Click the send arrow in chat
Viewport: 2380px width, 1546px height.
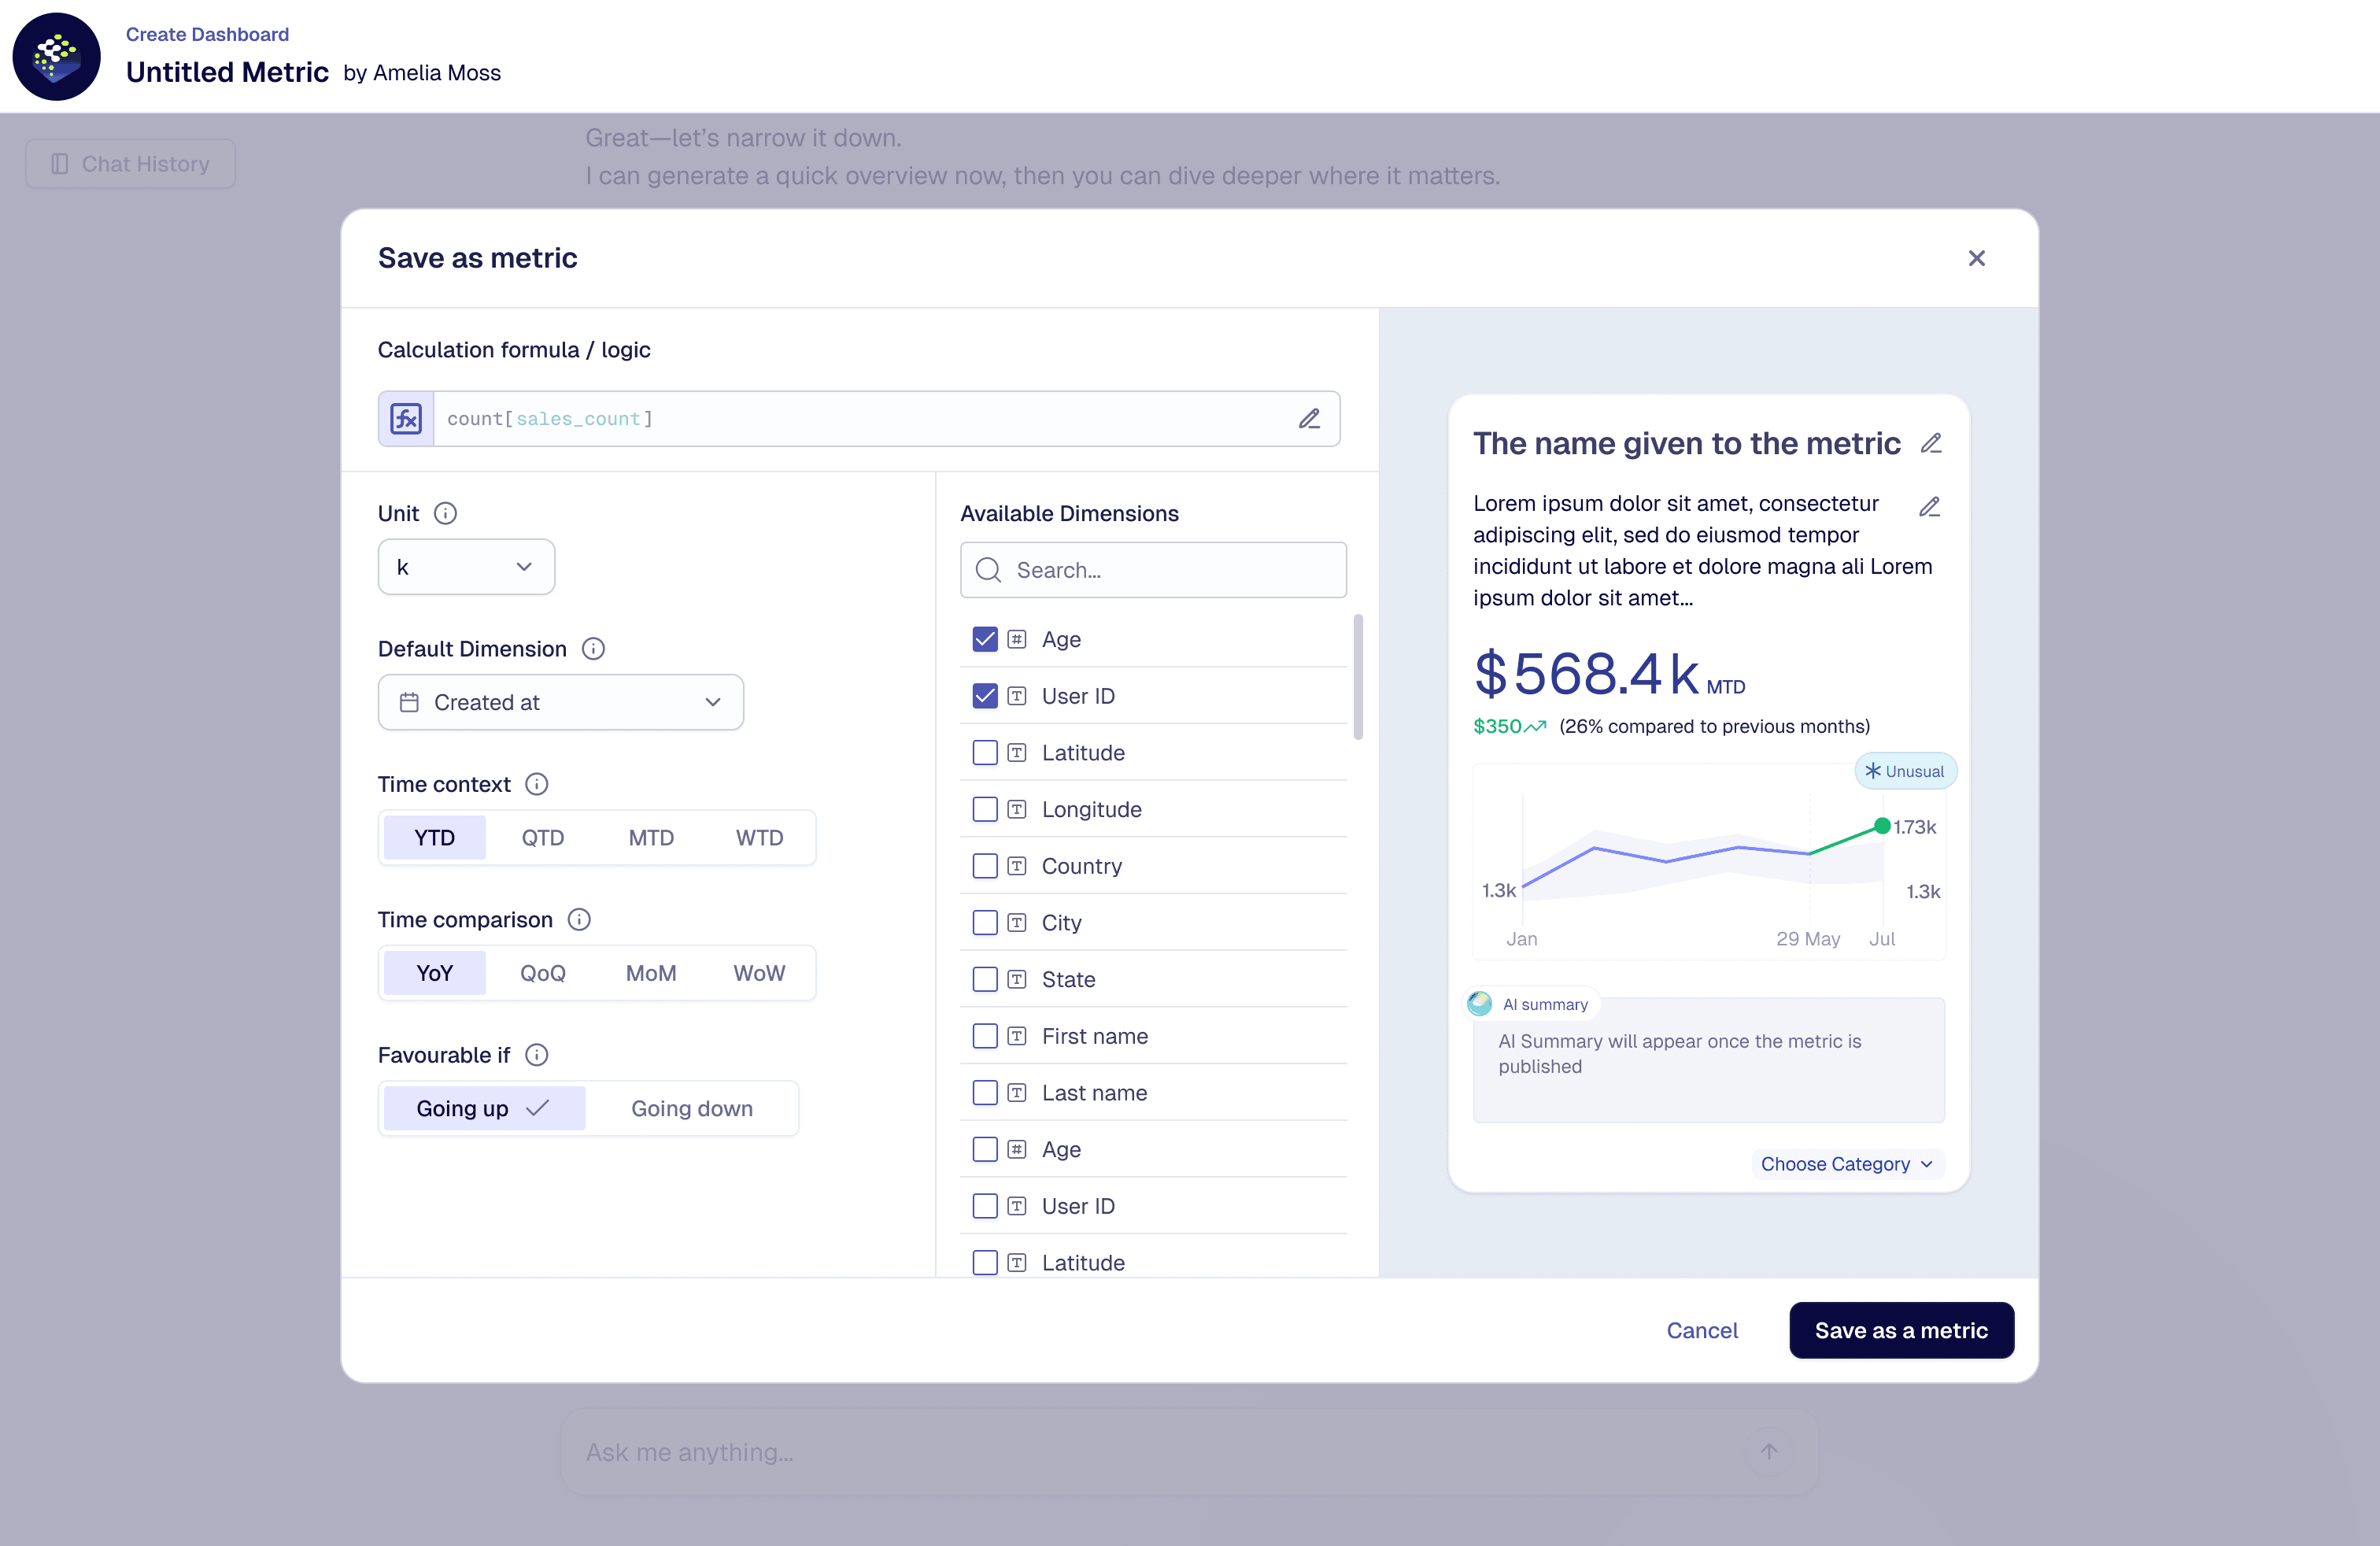(1768, 1451)
